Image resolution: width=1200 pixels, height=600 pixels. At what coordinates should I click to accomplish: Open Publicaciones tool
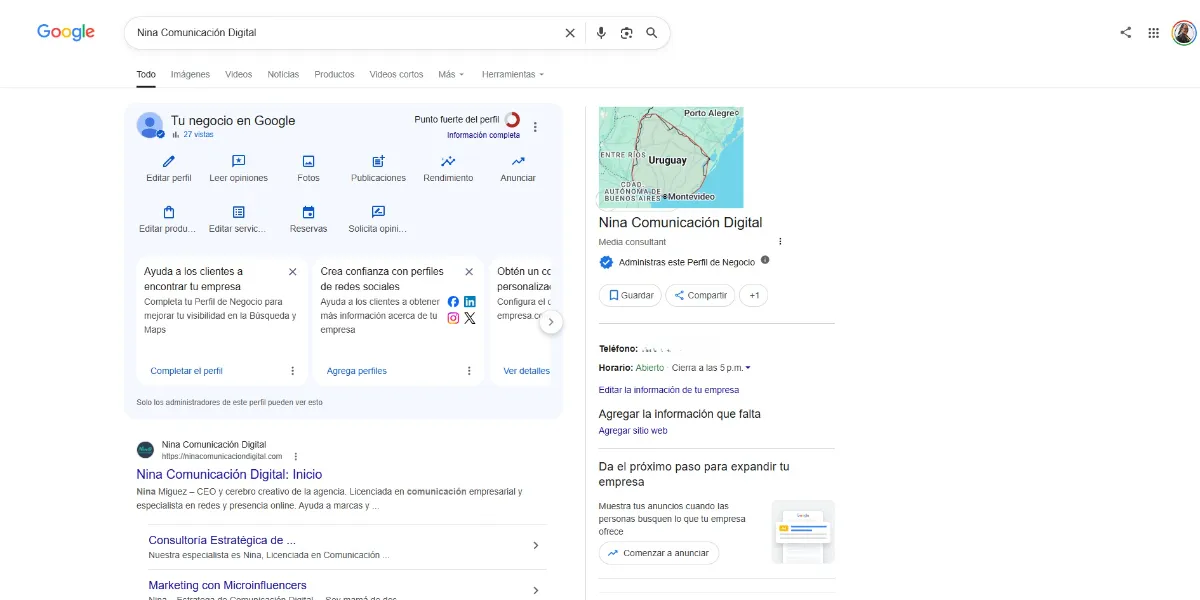point(378,167)
